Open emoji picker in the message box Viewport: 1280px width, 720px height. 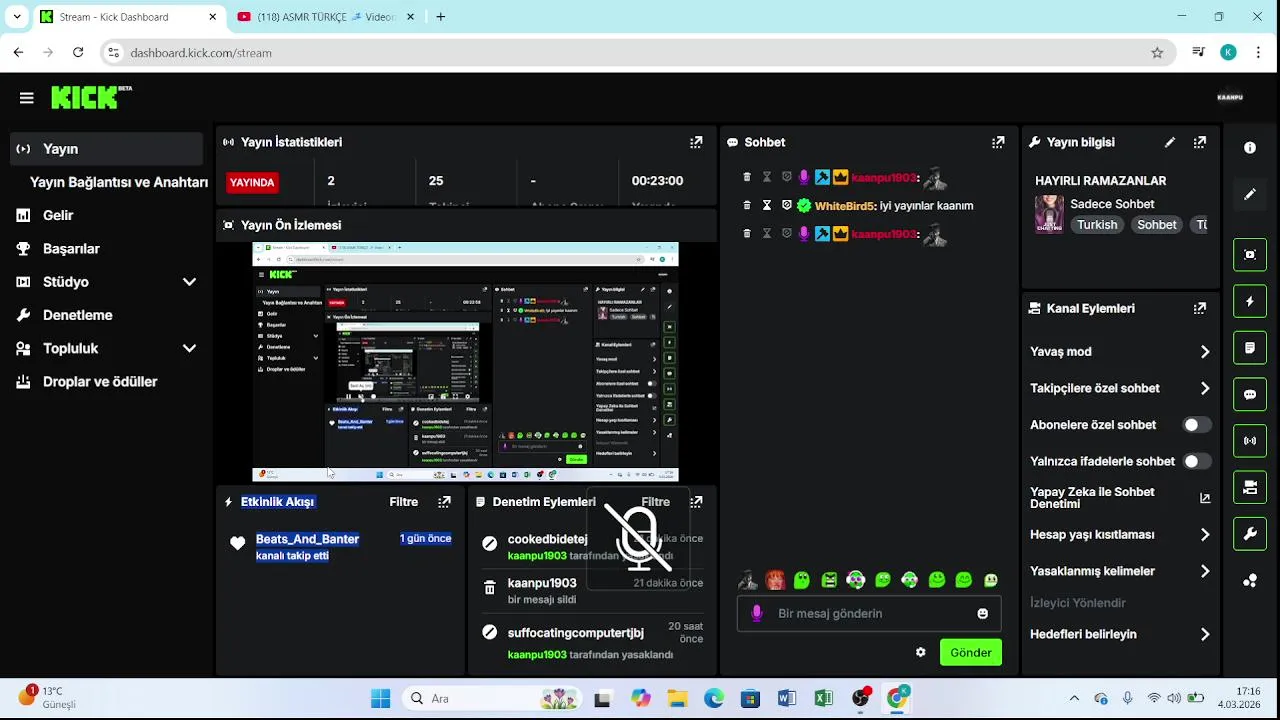click(983, 613)
